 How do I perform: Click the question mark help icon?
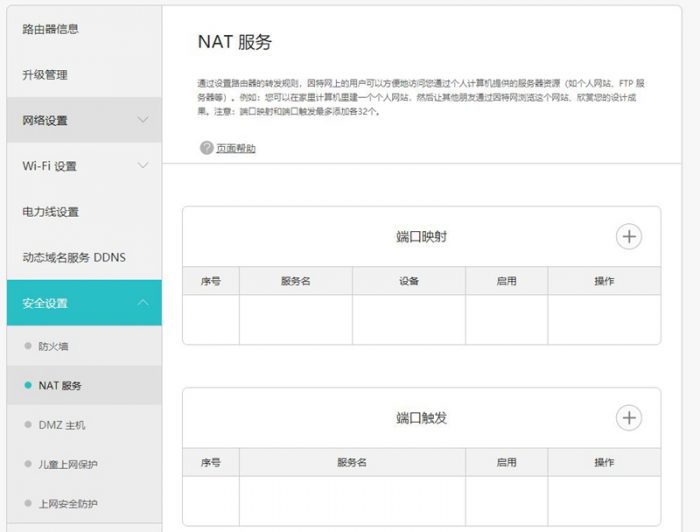207,148
